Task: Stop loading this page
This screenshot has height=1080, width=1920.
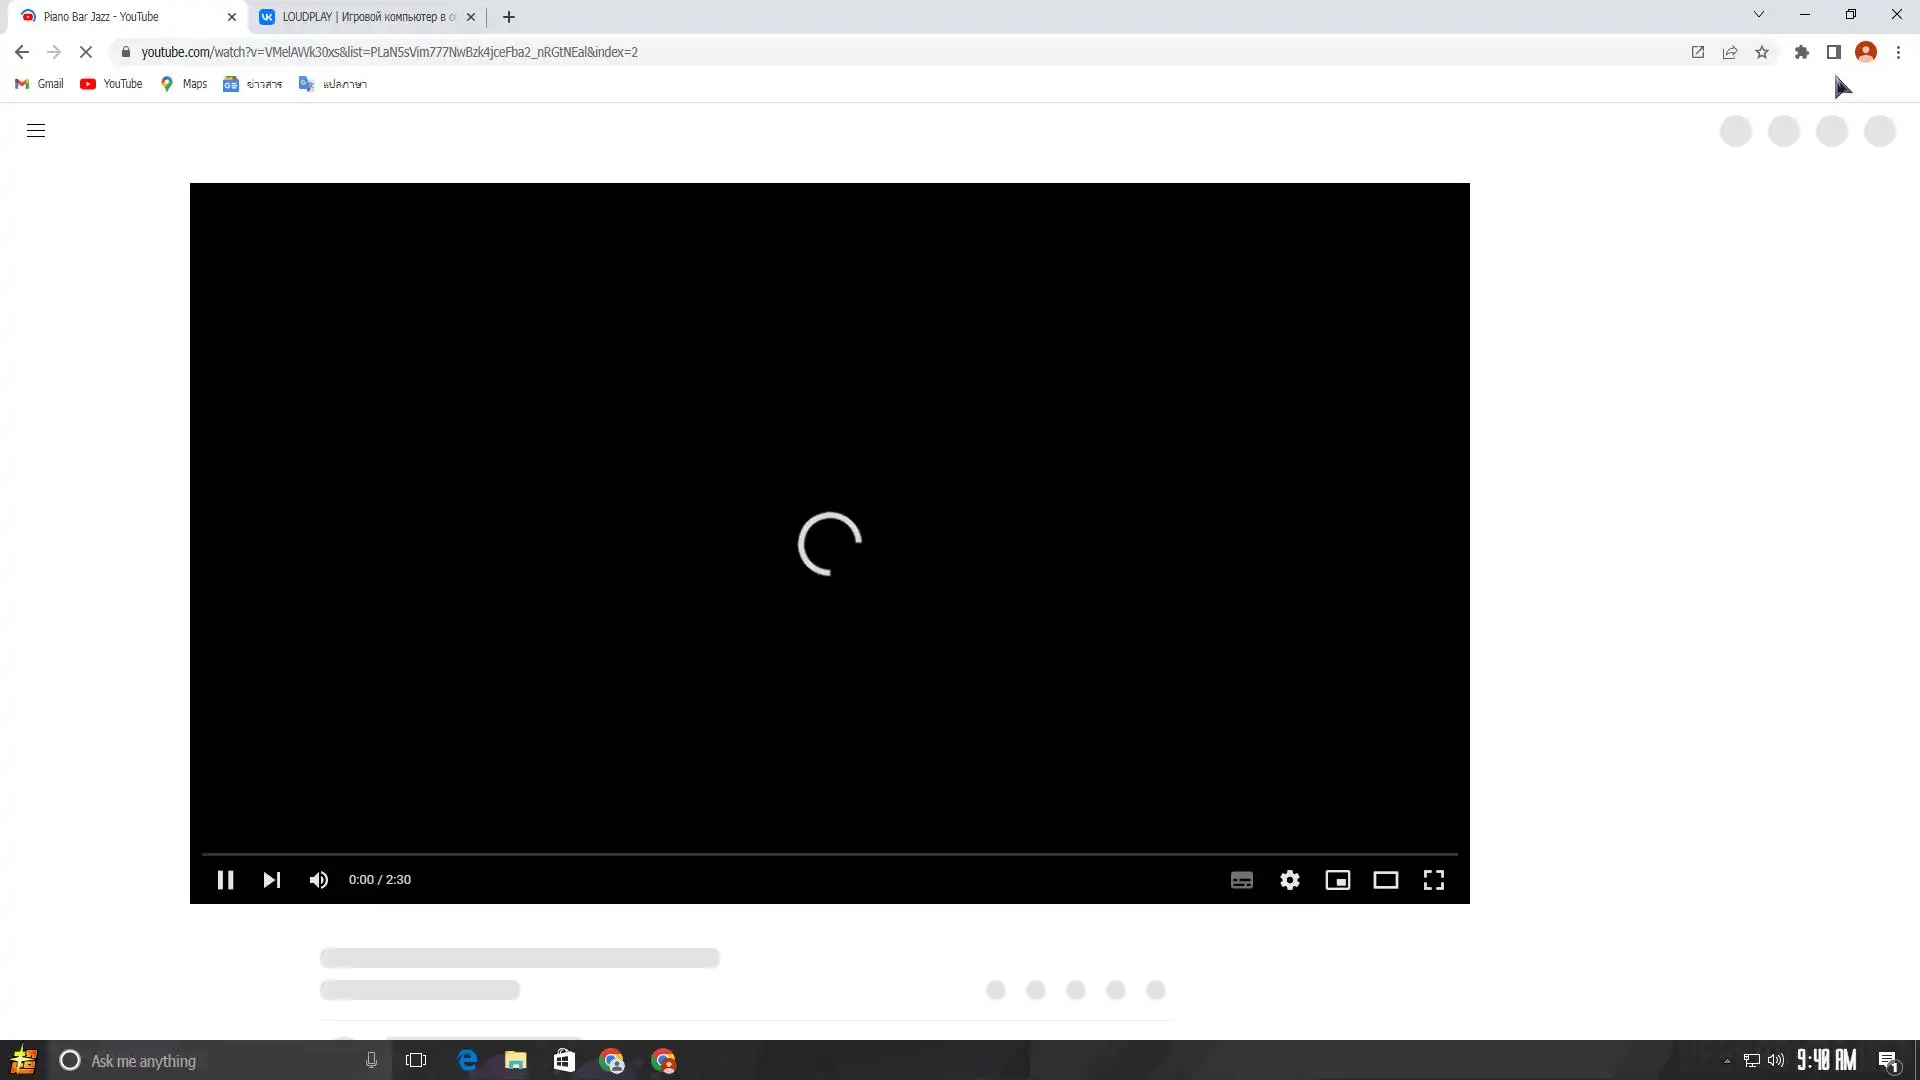Action: point(86,52)
